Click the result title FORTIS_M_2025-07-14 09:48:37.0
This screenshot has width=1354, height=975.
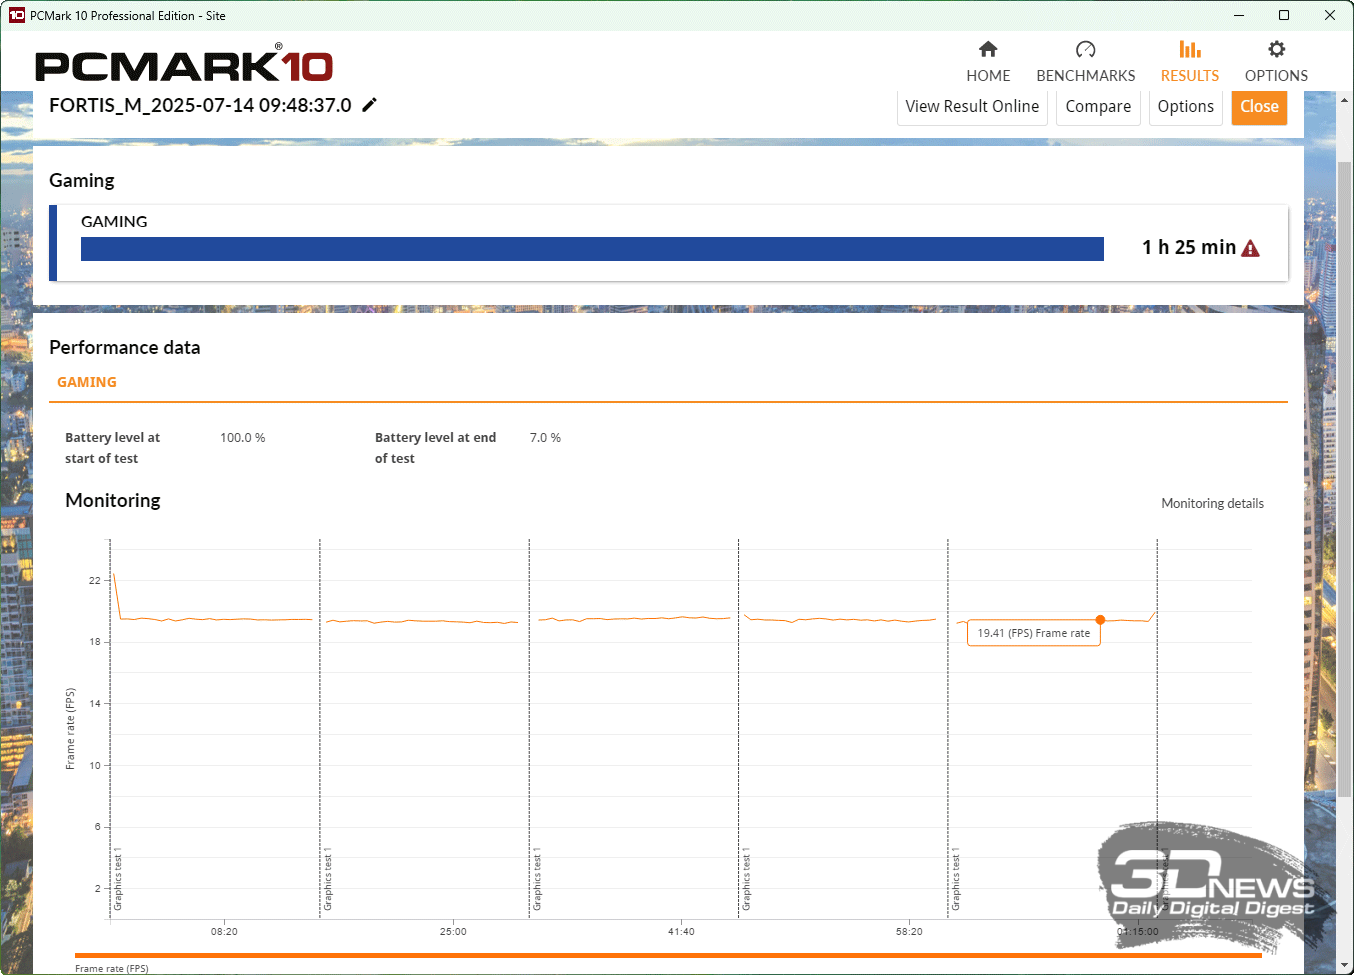click(x=200, y=105)
